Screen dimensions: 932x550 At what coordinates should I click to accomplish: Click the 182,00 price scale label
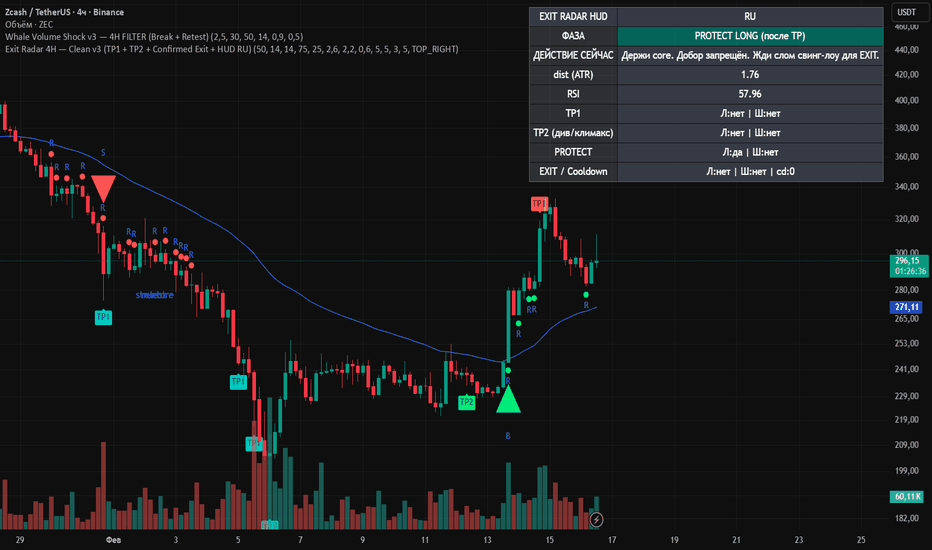pos(907,518)
